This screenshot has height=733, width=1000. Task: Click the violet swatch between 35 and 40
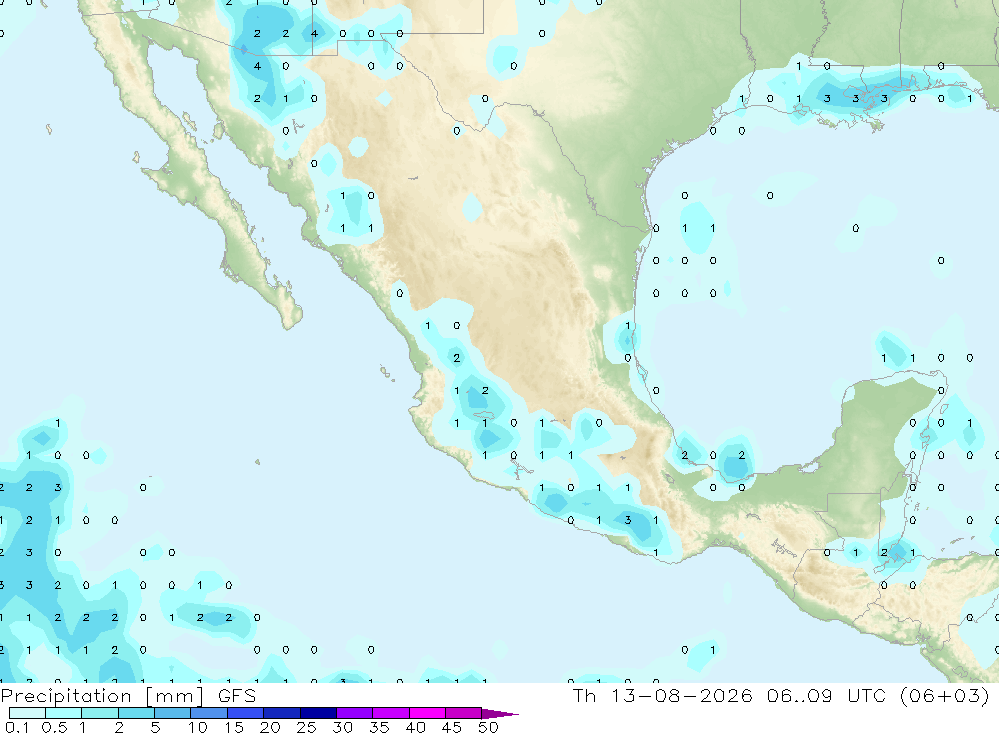pyautogui.click(x=391, y=713)
